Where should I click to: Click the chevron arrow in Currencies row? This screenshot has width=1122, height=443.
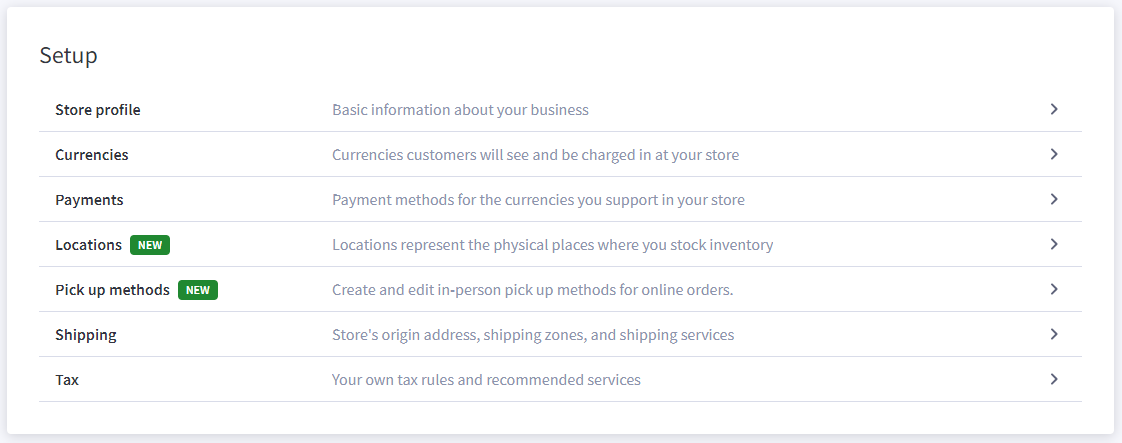[1053, 155]
